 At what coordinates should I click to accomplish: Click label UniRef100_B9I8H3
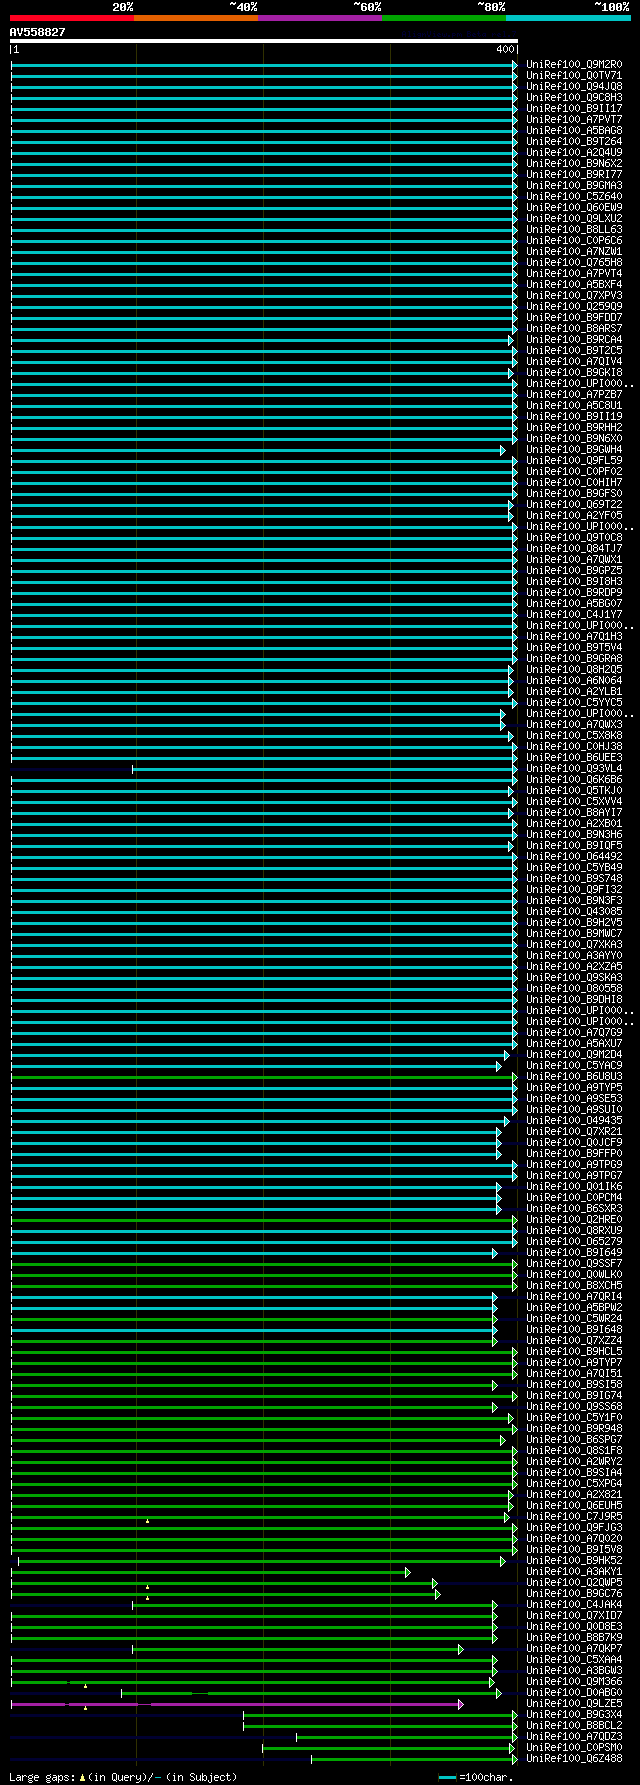574,581
